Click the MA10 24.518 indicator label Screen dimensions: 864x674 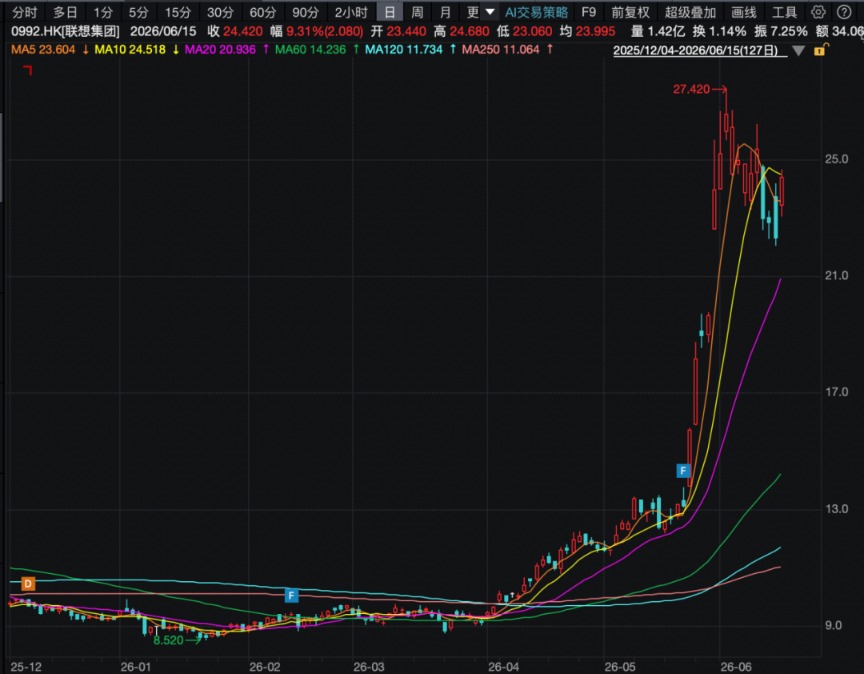(x=130, y=50)
